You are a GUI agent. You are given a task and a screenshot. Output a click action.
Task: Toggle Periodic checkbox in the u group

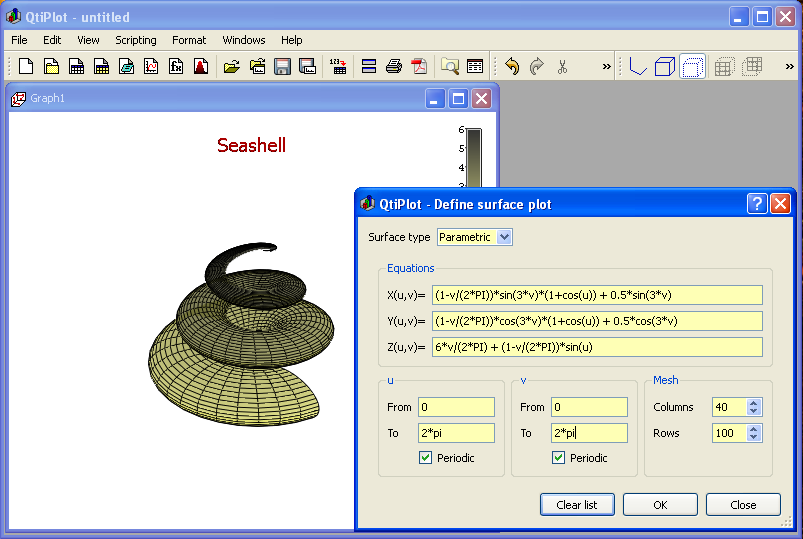pyautogui.click(x=426, y=458)
